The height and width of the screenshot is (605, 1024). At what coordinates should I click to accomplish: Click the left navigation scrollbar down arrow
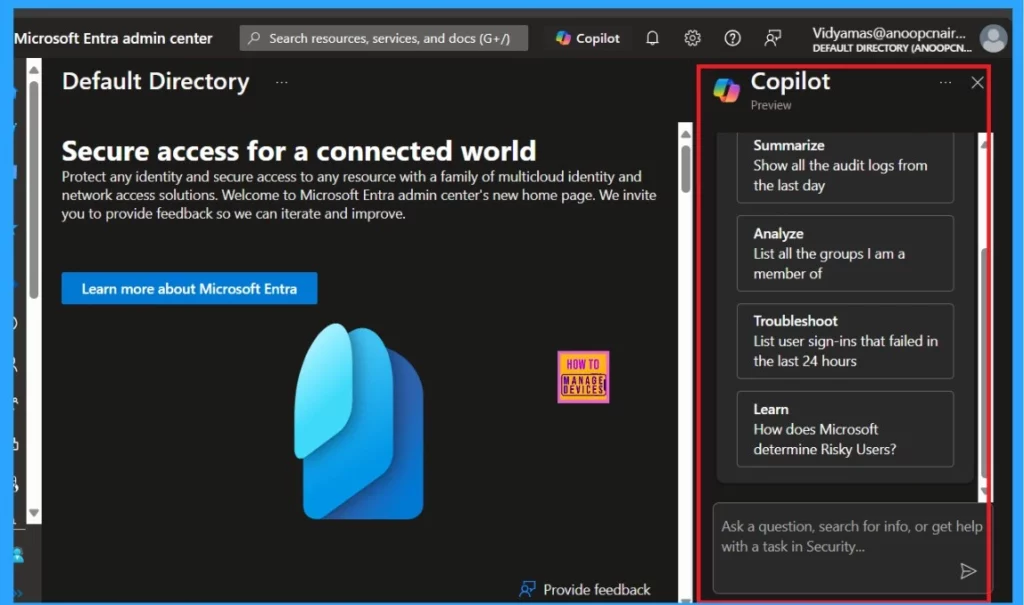point(34,514)
